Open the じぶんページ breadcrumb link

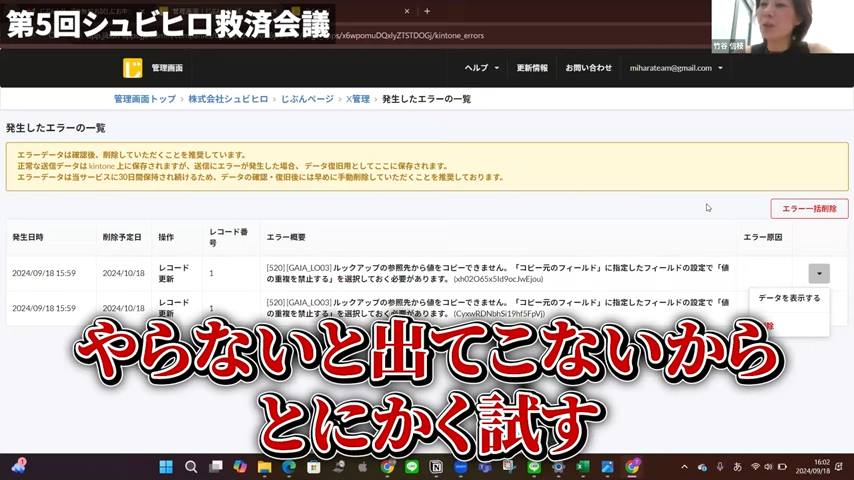pyautogui.click(x=307, y=99)
